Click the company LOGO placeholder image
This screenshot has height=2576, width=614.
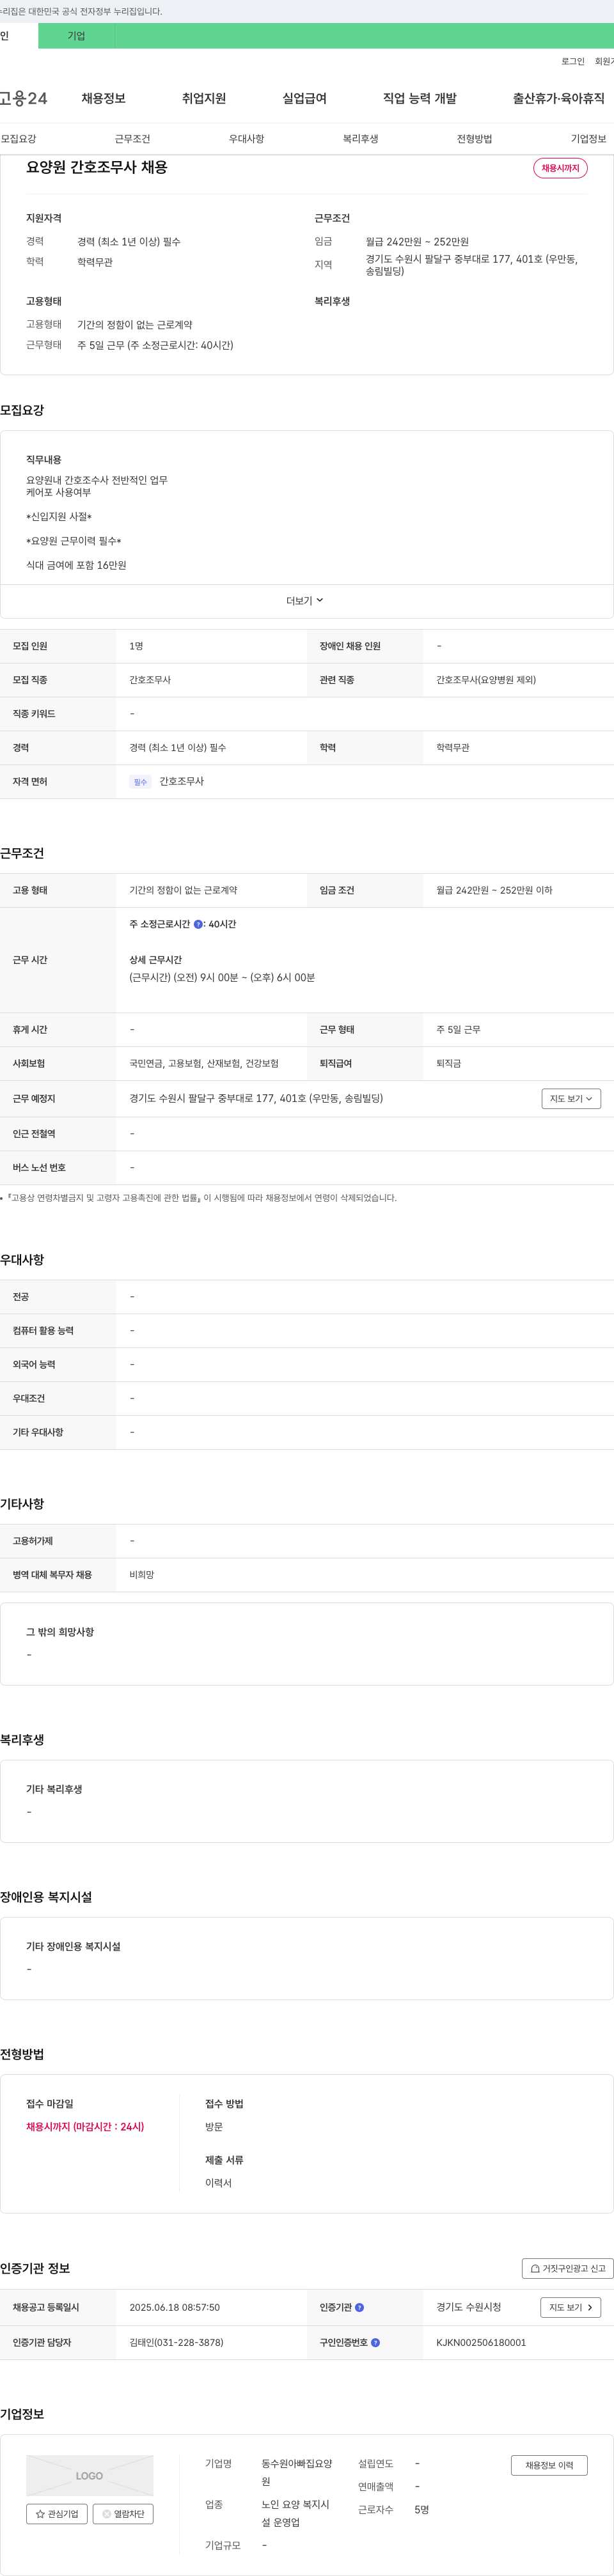90,2476
